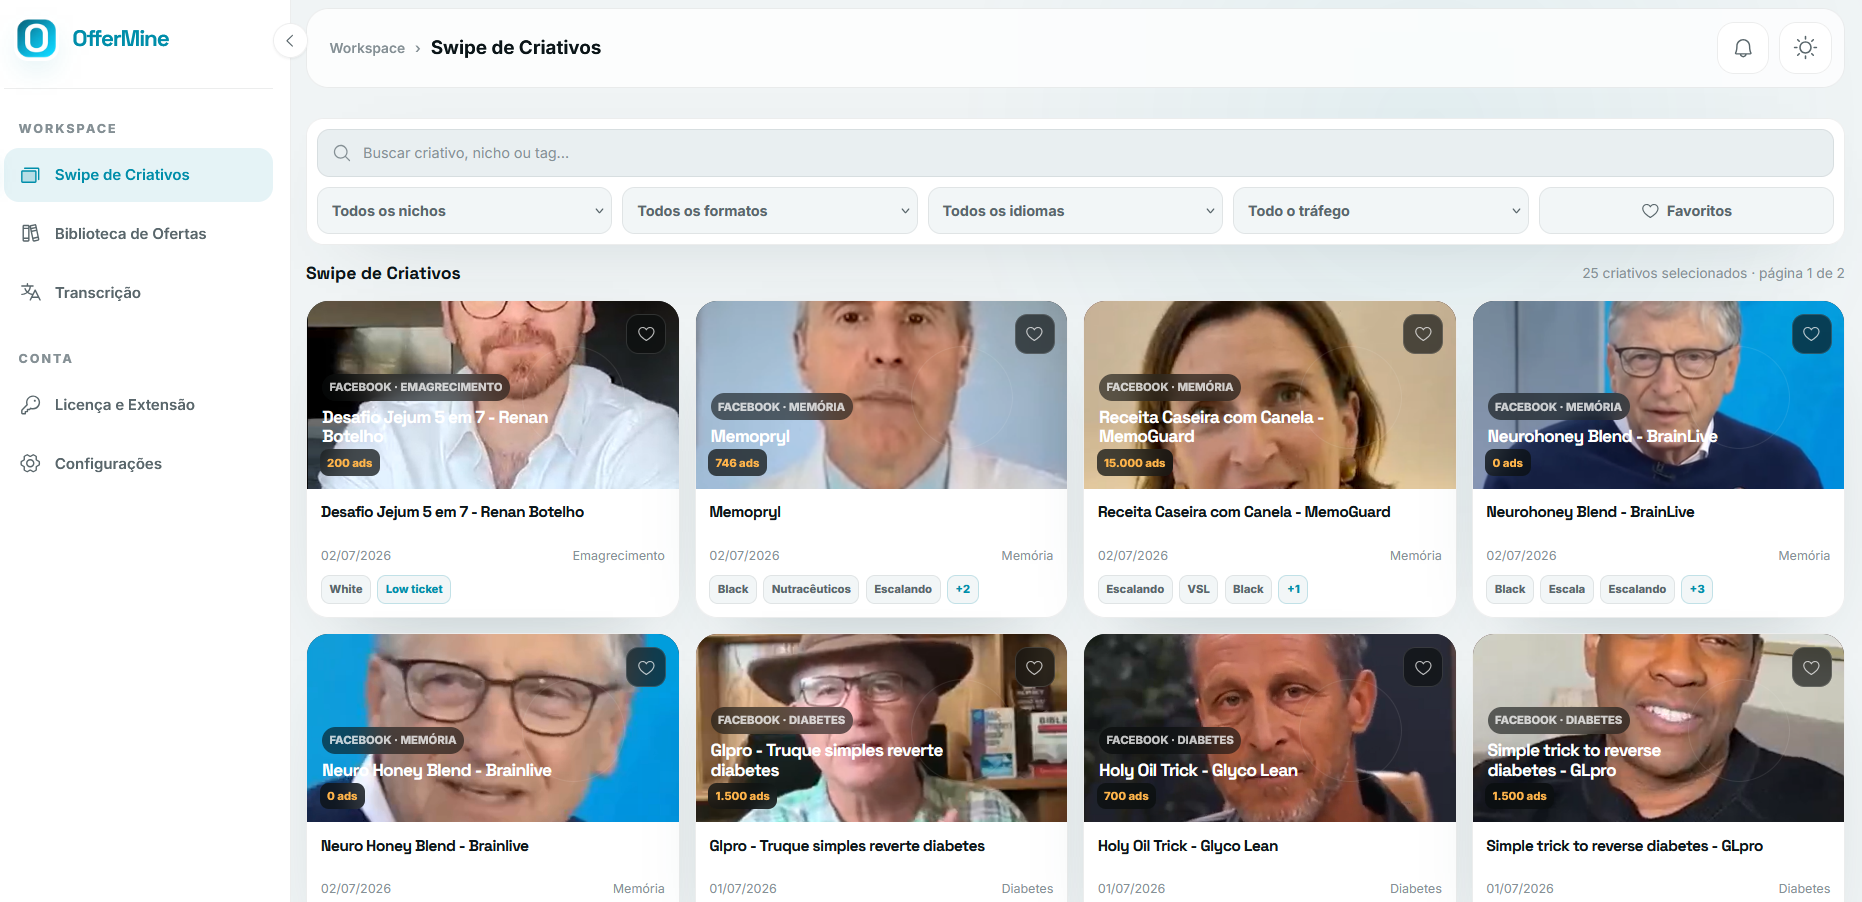Expand the +3 tags on Neurohoney Blend card
The height and width of the screenshot is (902, 1862).
click(1697, 589)
